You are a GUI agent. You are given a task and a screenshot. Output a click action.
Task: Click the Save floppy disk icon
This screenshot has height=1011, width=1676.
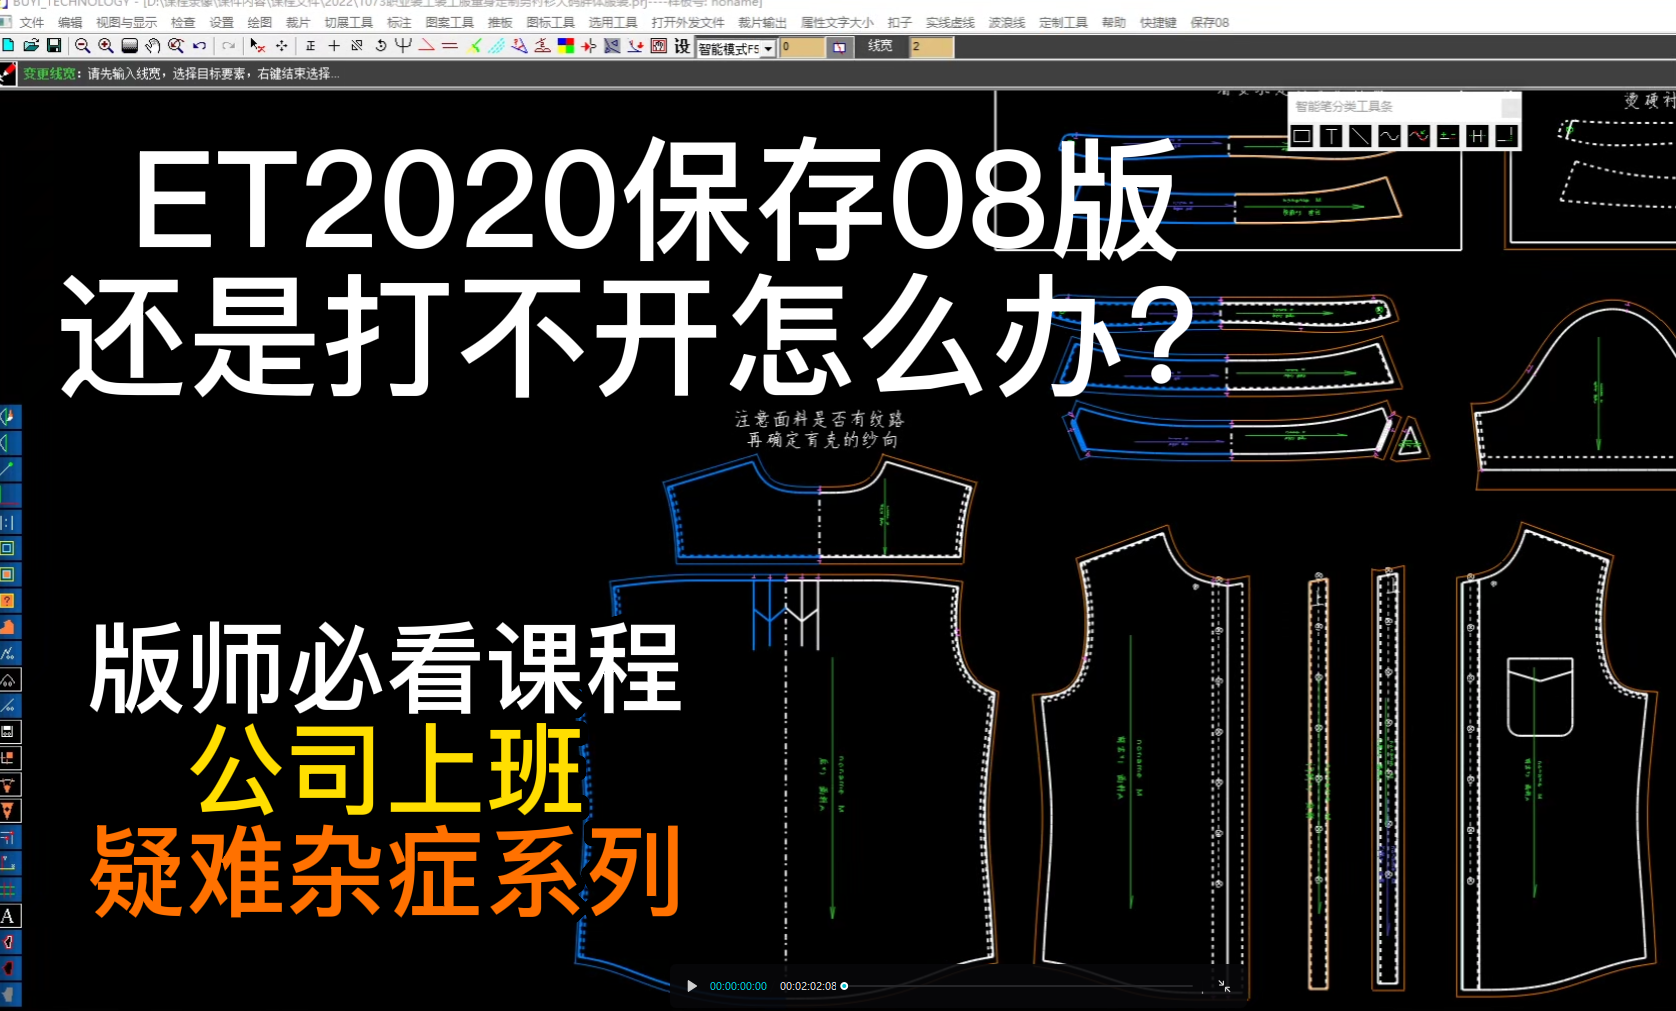tap(54, 45)
